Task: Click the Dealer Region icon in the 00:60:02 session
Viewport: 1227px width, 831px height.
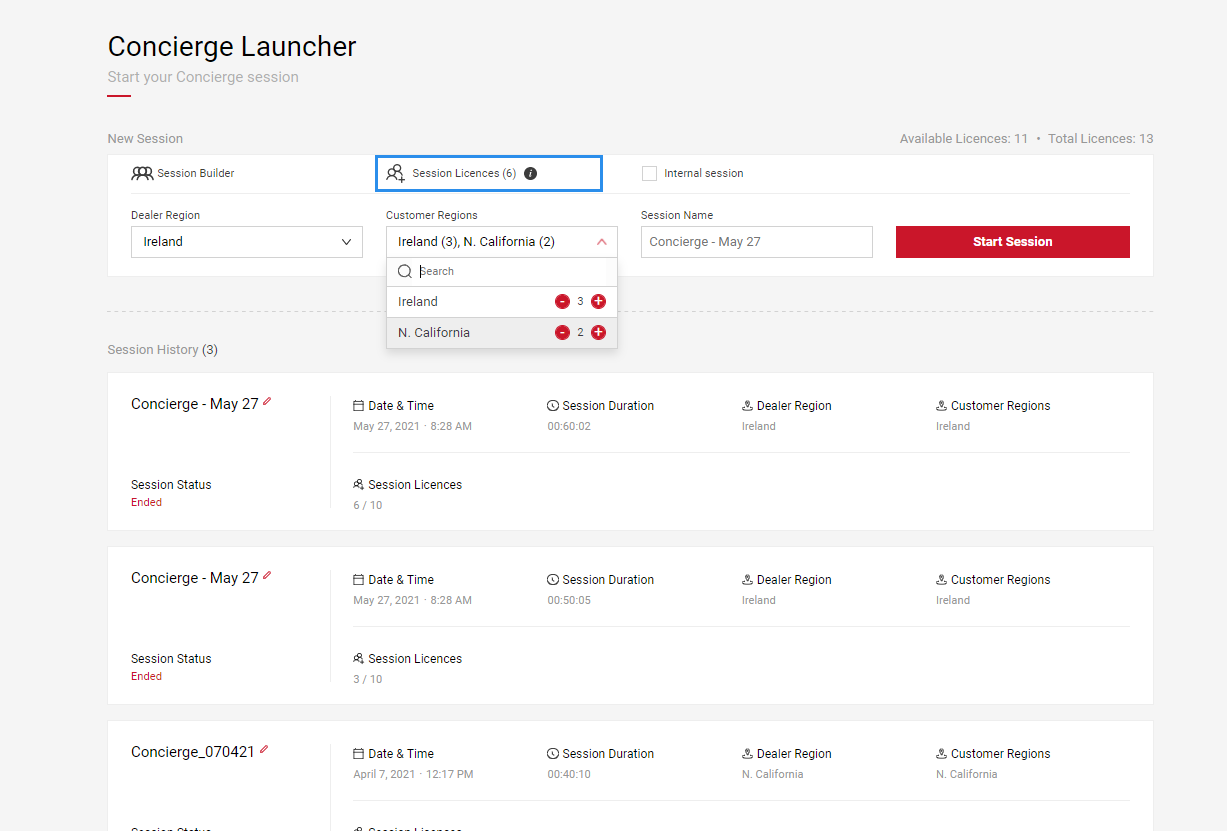Action: point(747,406)
